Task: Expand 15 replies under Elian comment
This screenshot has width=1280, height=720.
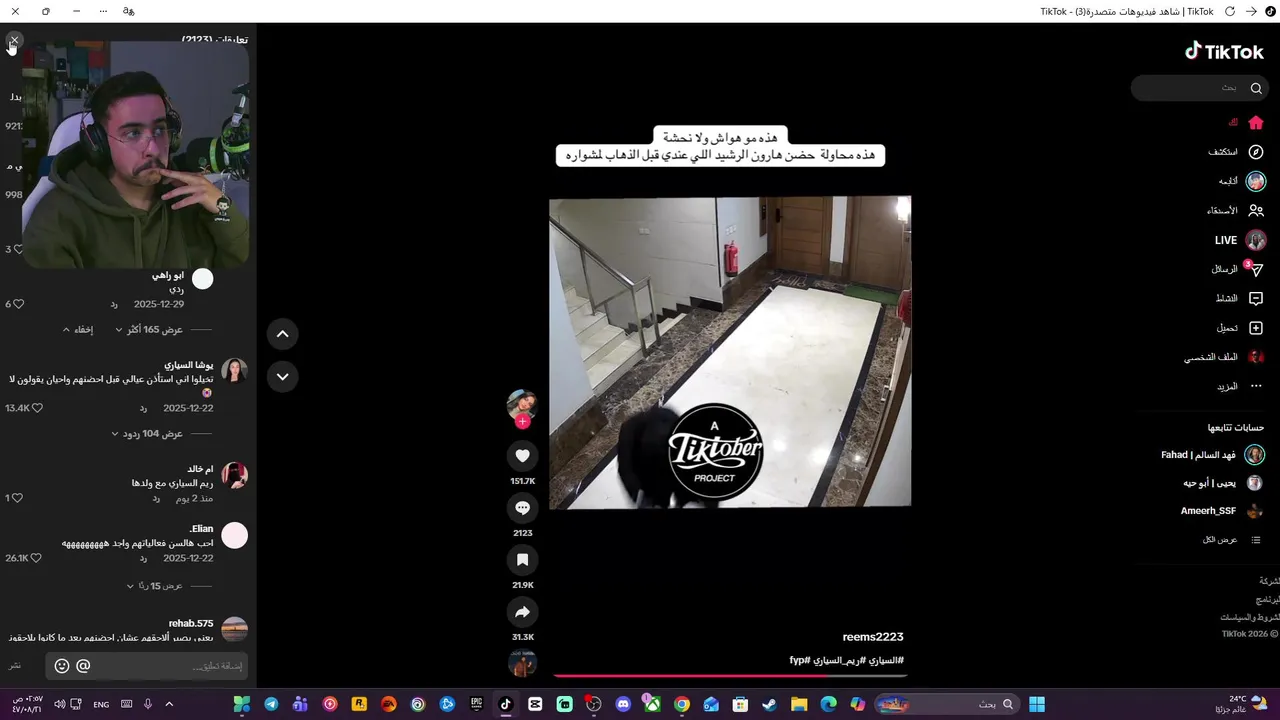Action: 154,586
